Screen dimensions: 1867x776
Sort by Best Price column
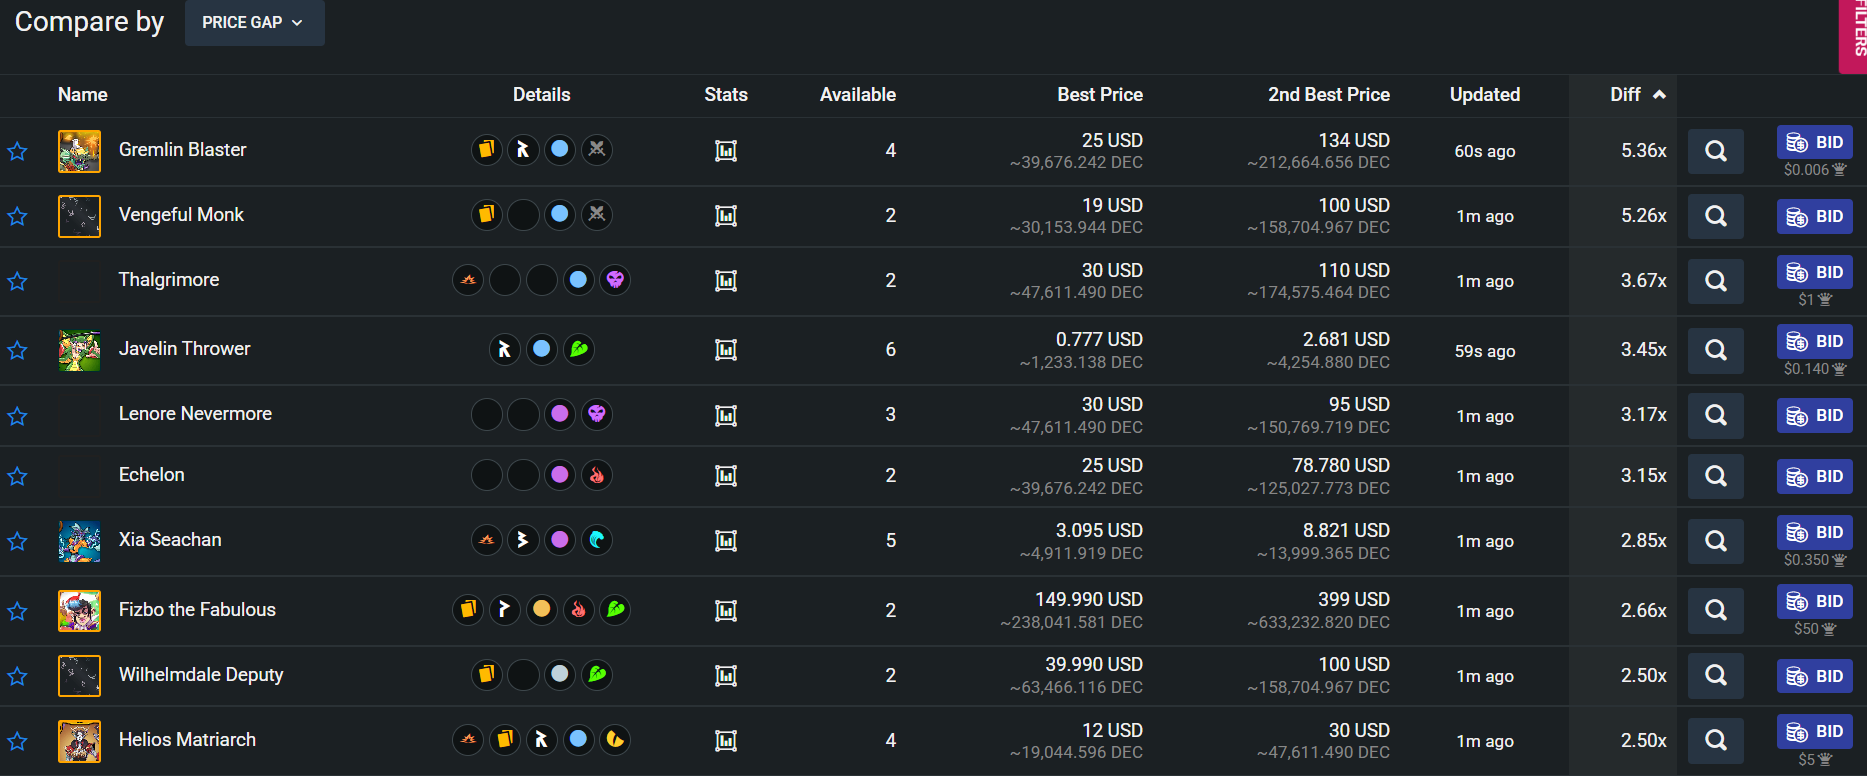(1099, 95)
